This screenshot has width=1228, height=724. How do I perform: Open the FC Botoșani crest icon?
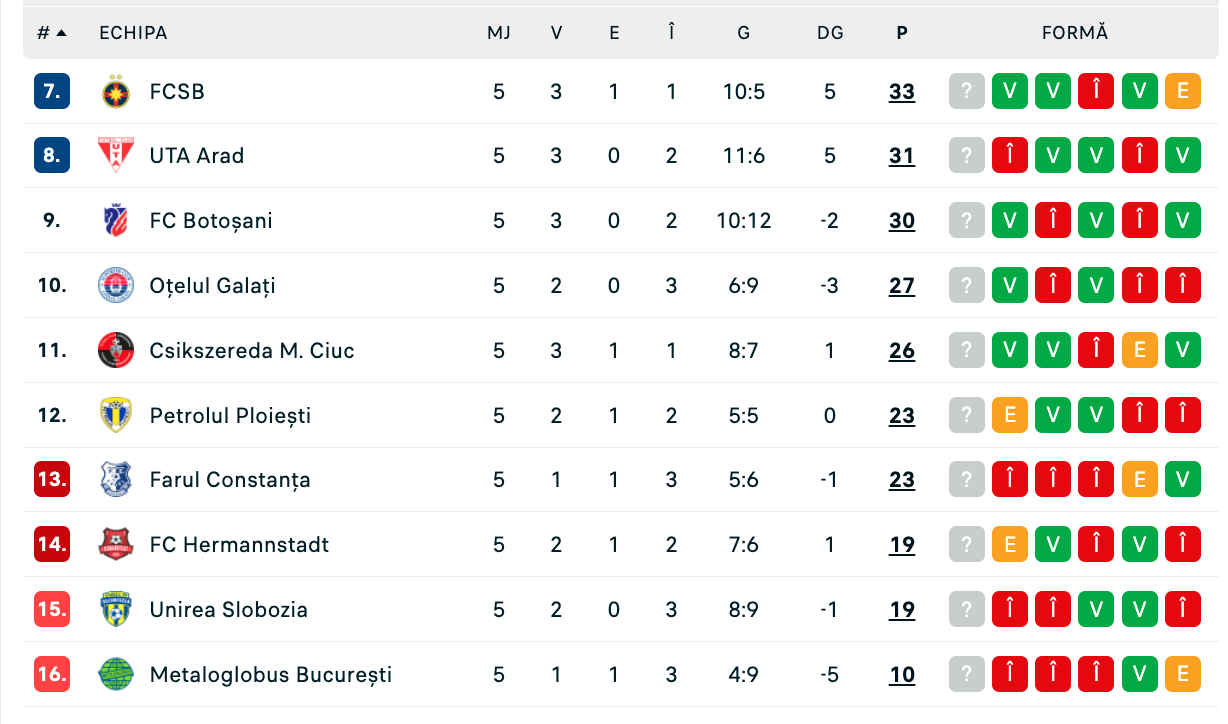[x=116, y=221]
